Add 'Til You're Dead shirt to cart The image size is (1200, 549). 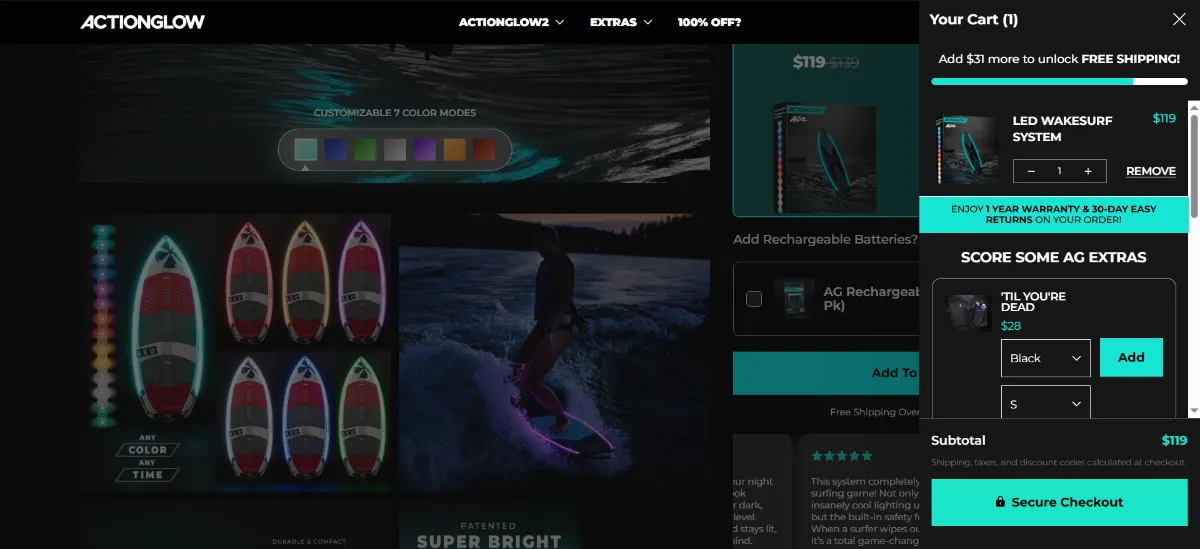1131,358
